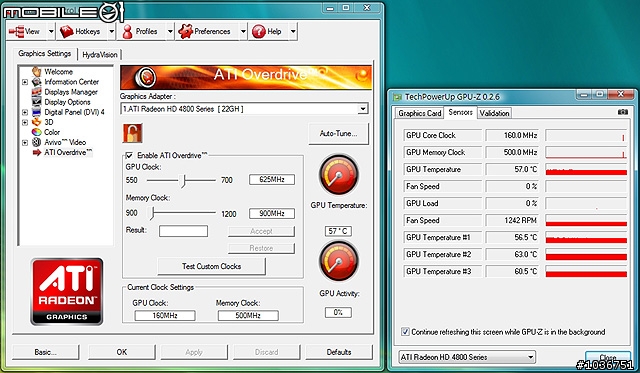Click the GPU-Z title bar icon
This screenshot has width=640, height=373.
(398, 97)
